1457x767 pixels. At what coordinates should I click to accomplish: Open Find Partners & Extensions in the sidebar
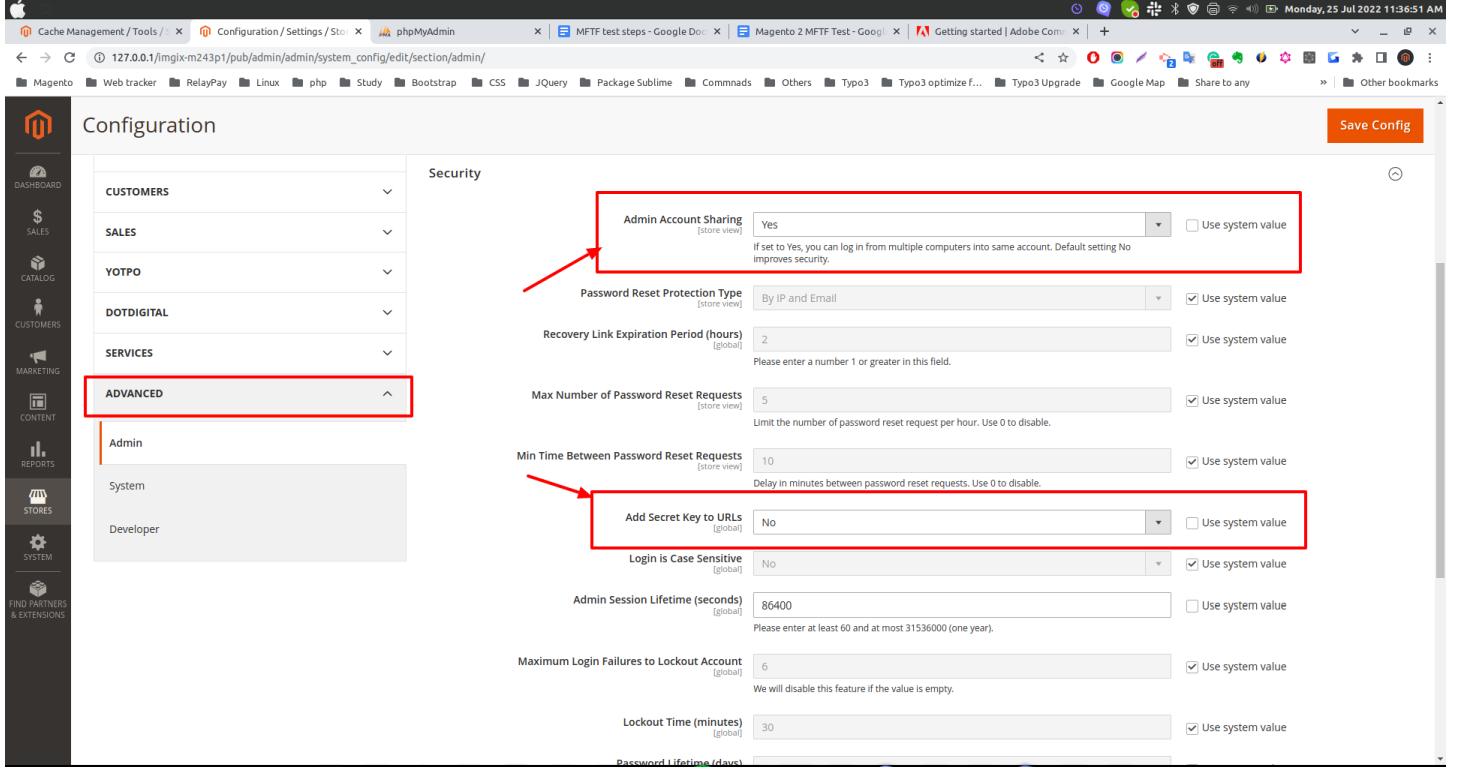37,602
